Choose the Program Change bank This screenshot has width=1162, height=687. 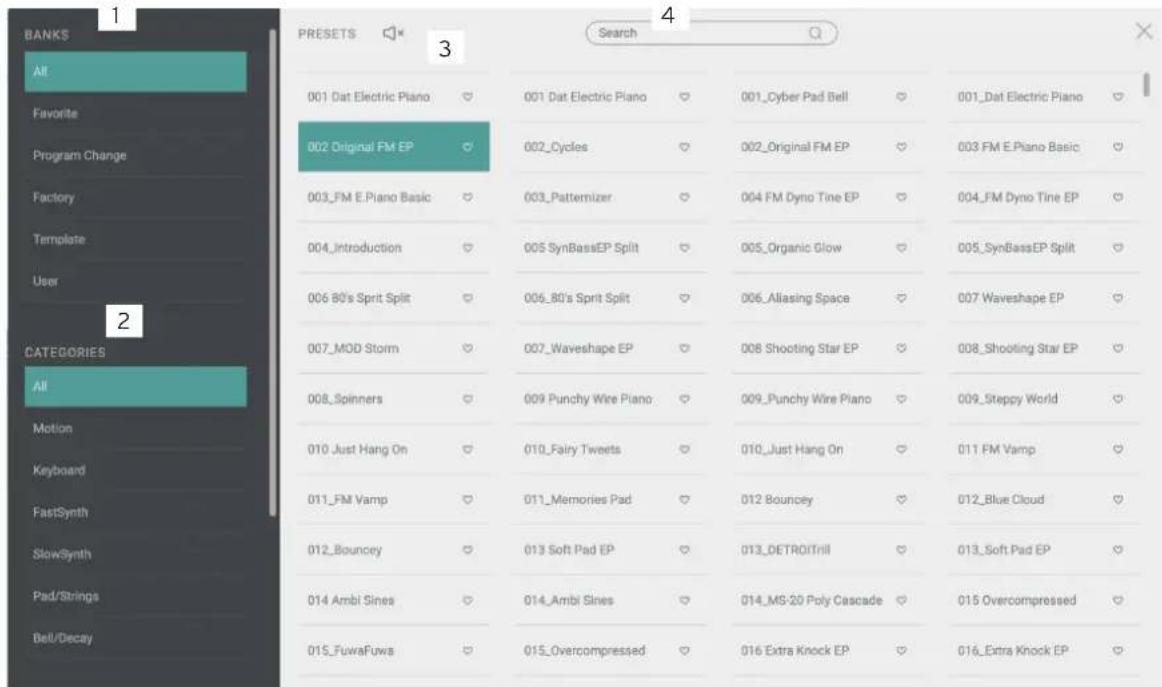136,156
